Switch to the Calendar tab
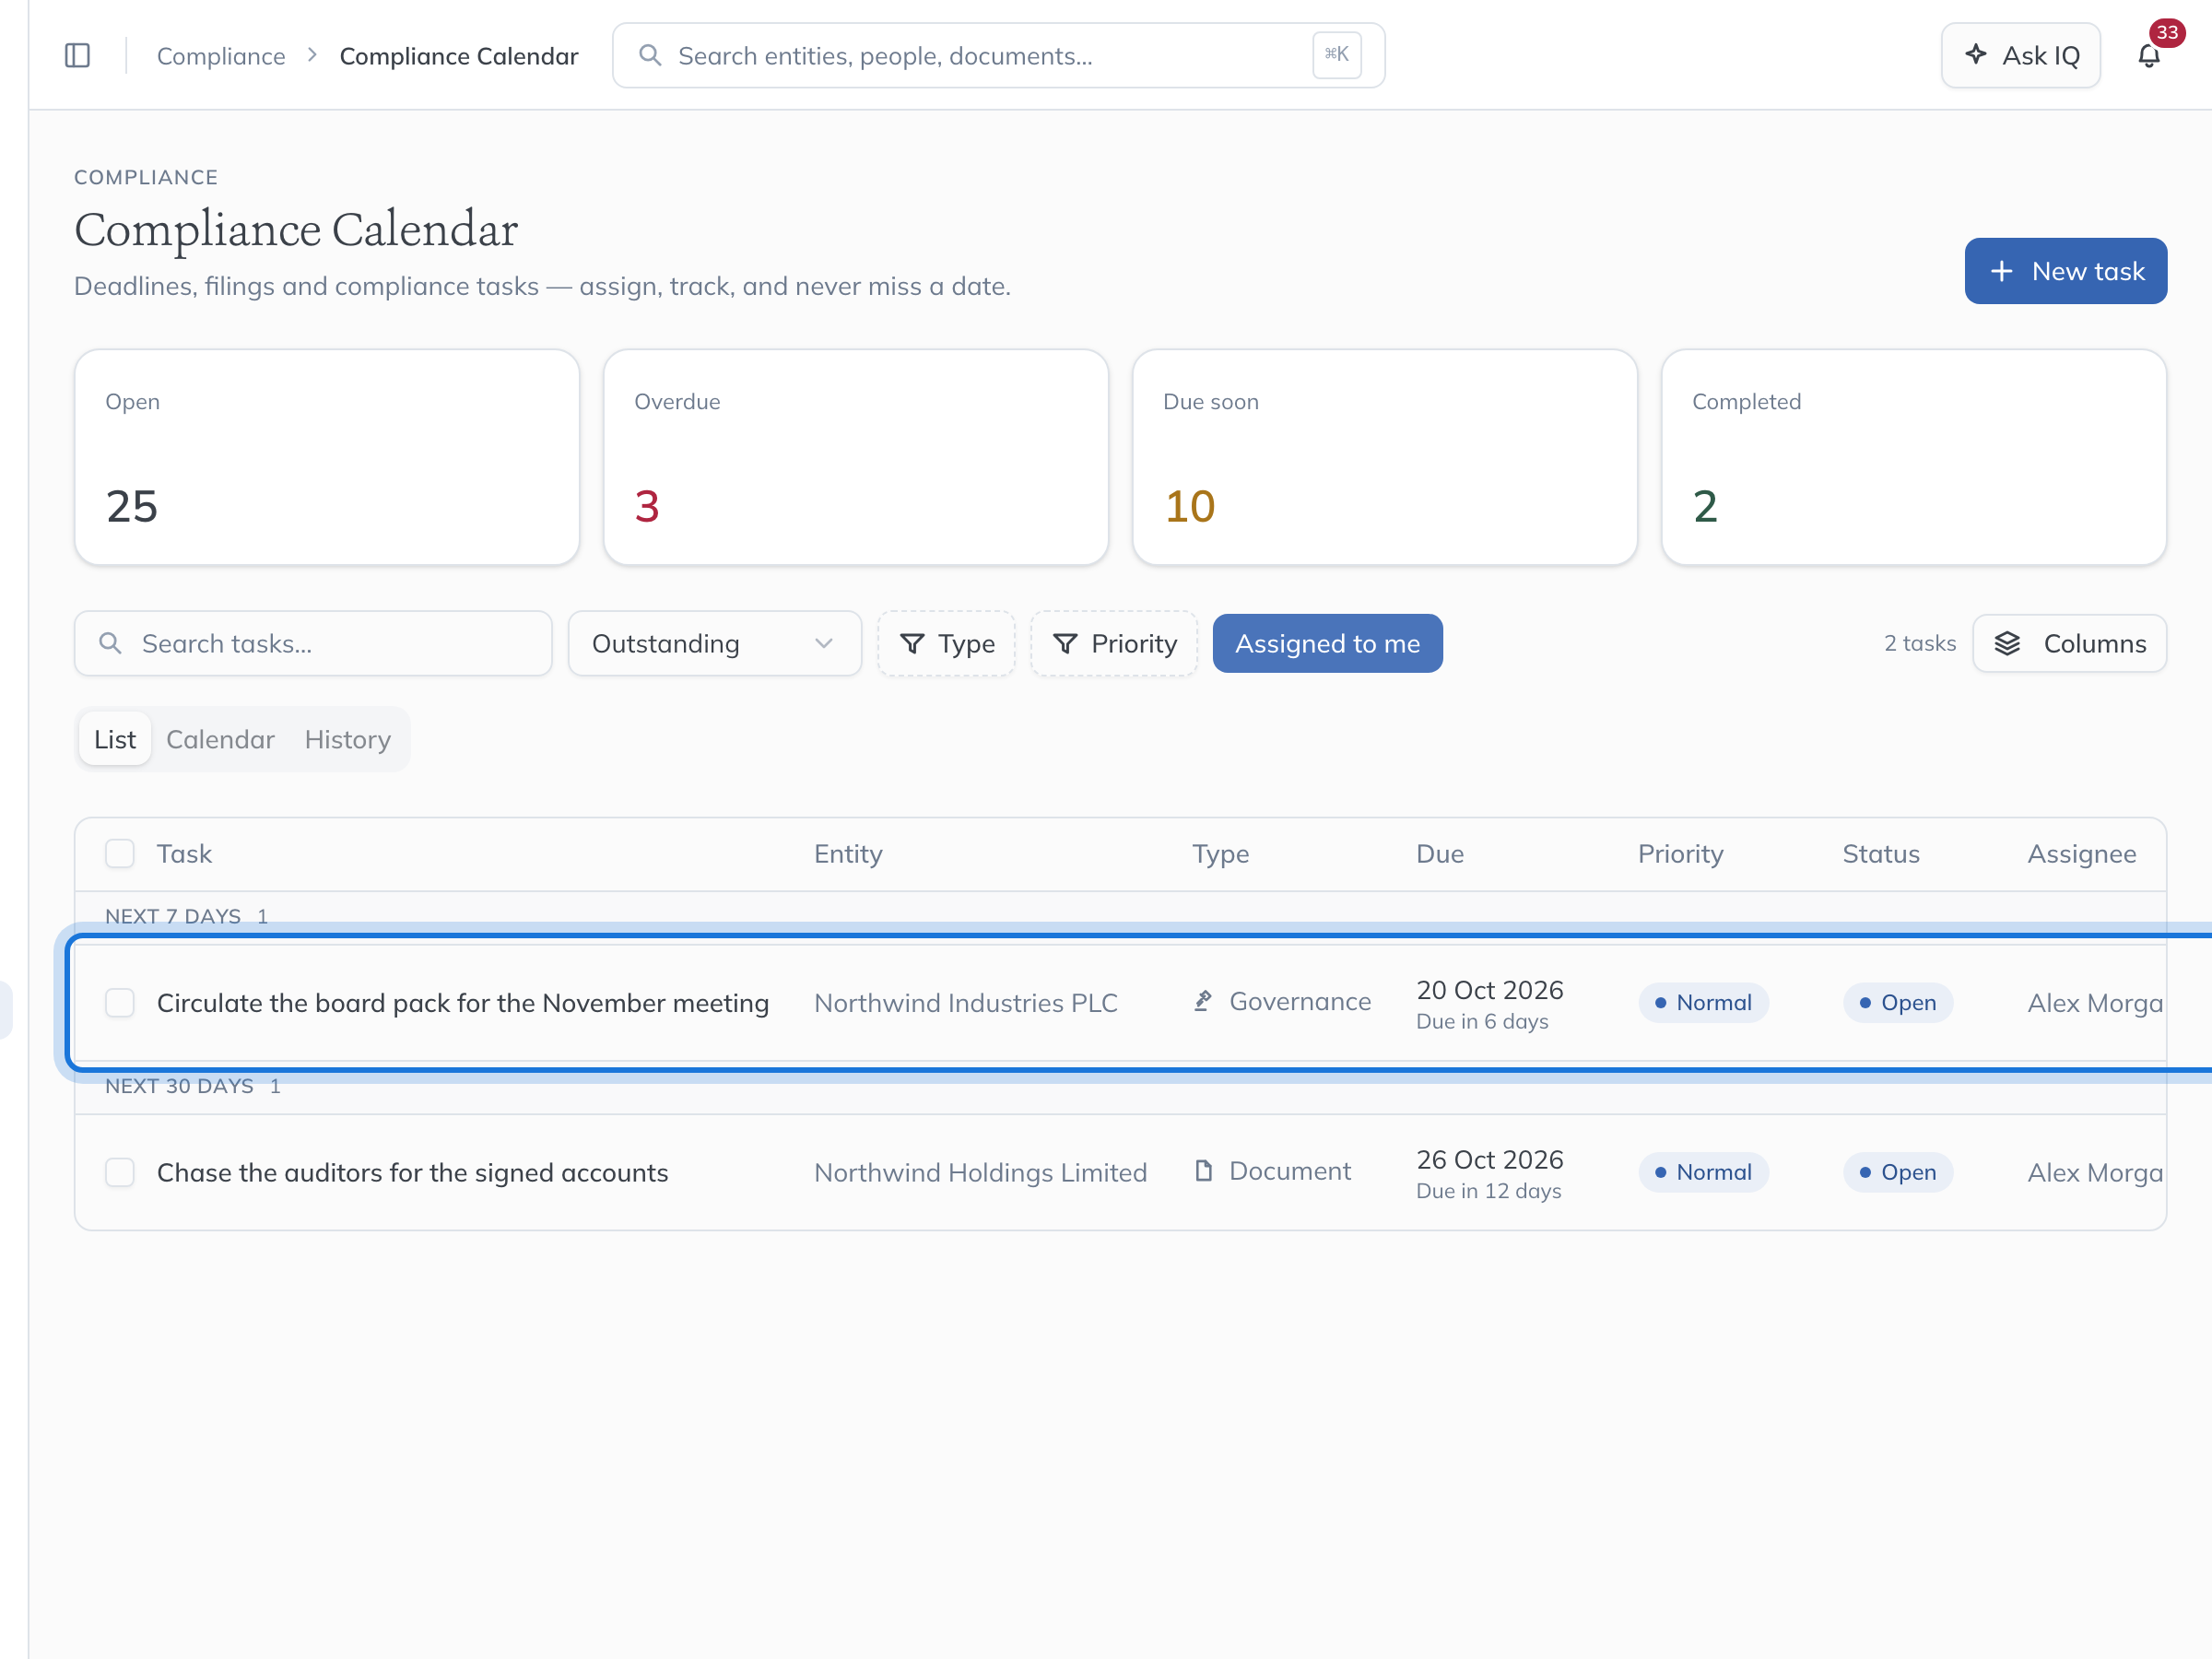The height and width of the screenshot is (1659, 2212). point(220,739)
